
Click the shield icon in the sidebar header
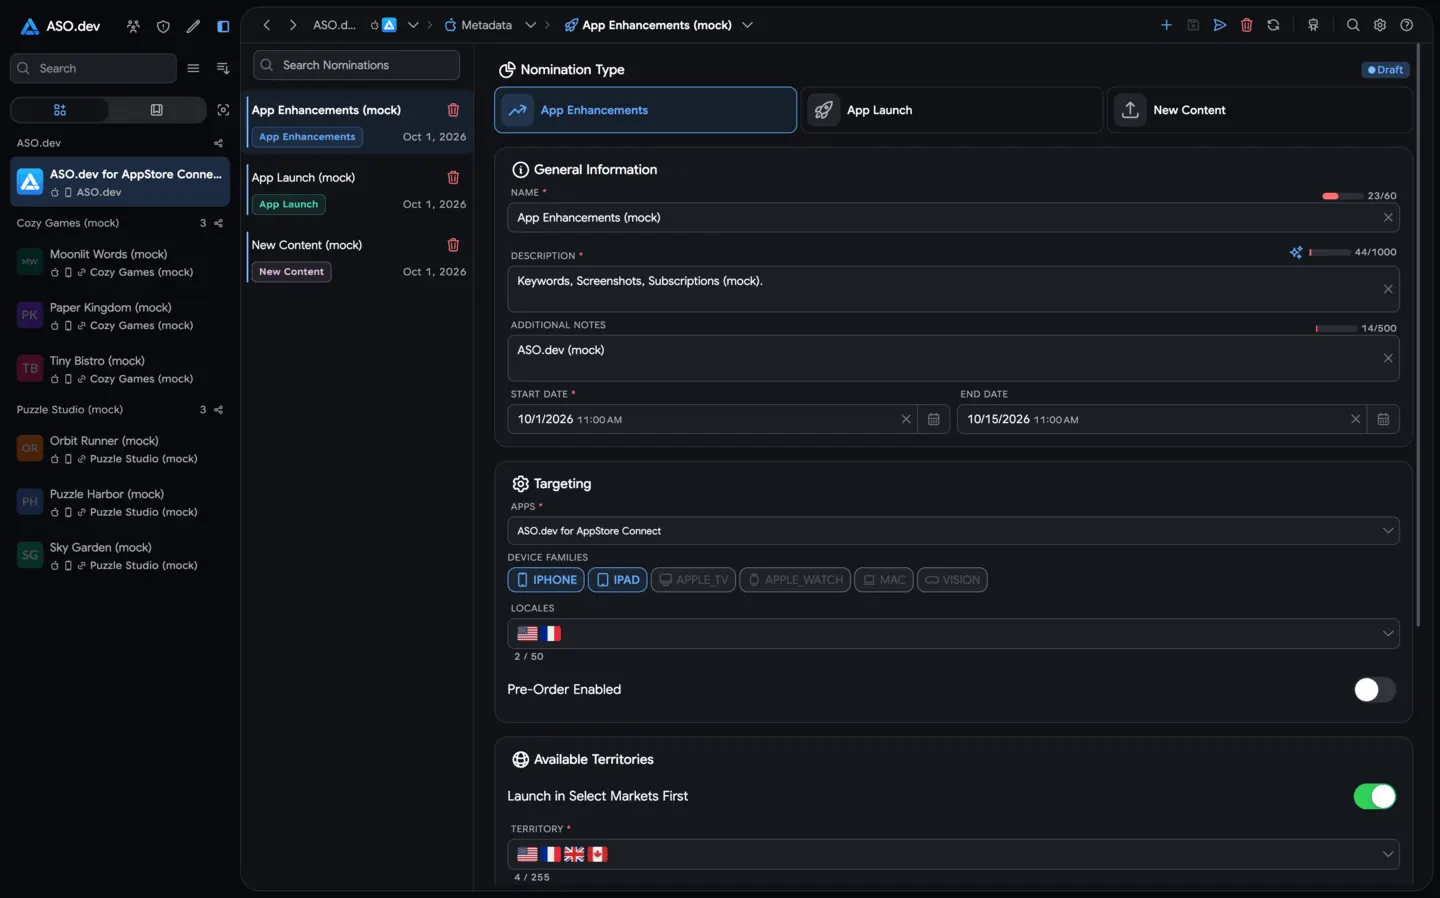163,26
